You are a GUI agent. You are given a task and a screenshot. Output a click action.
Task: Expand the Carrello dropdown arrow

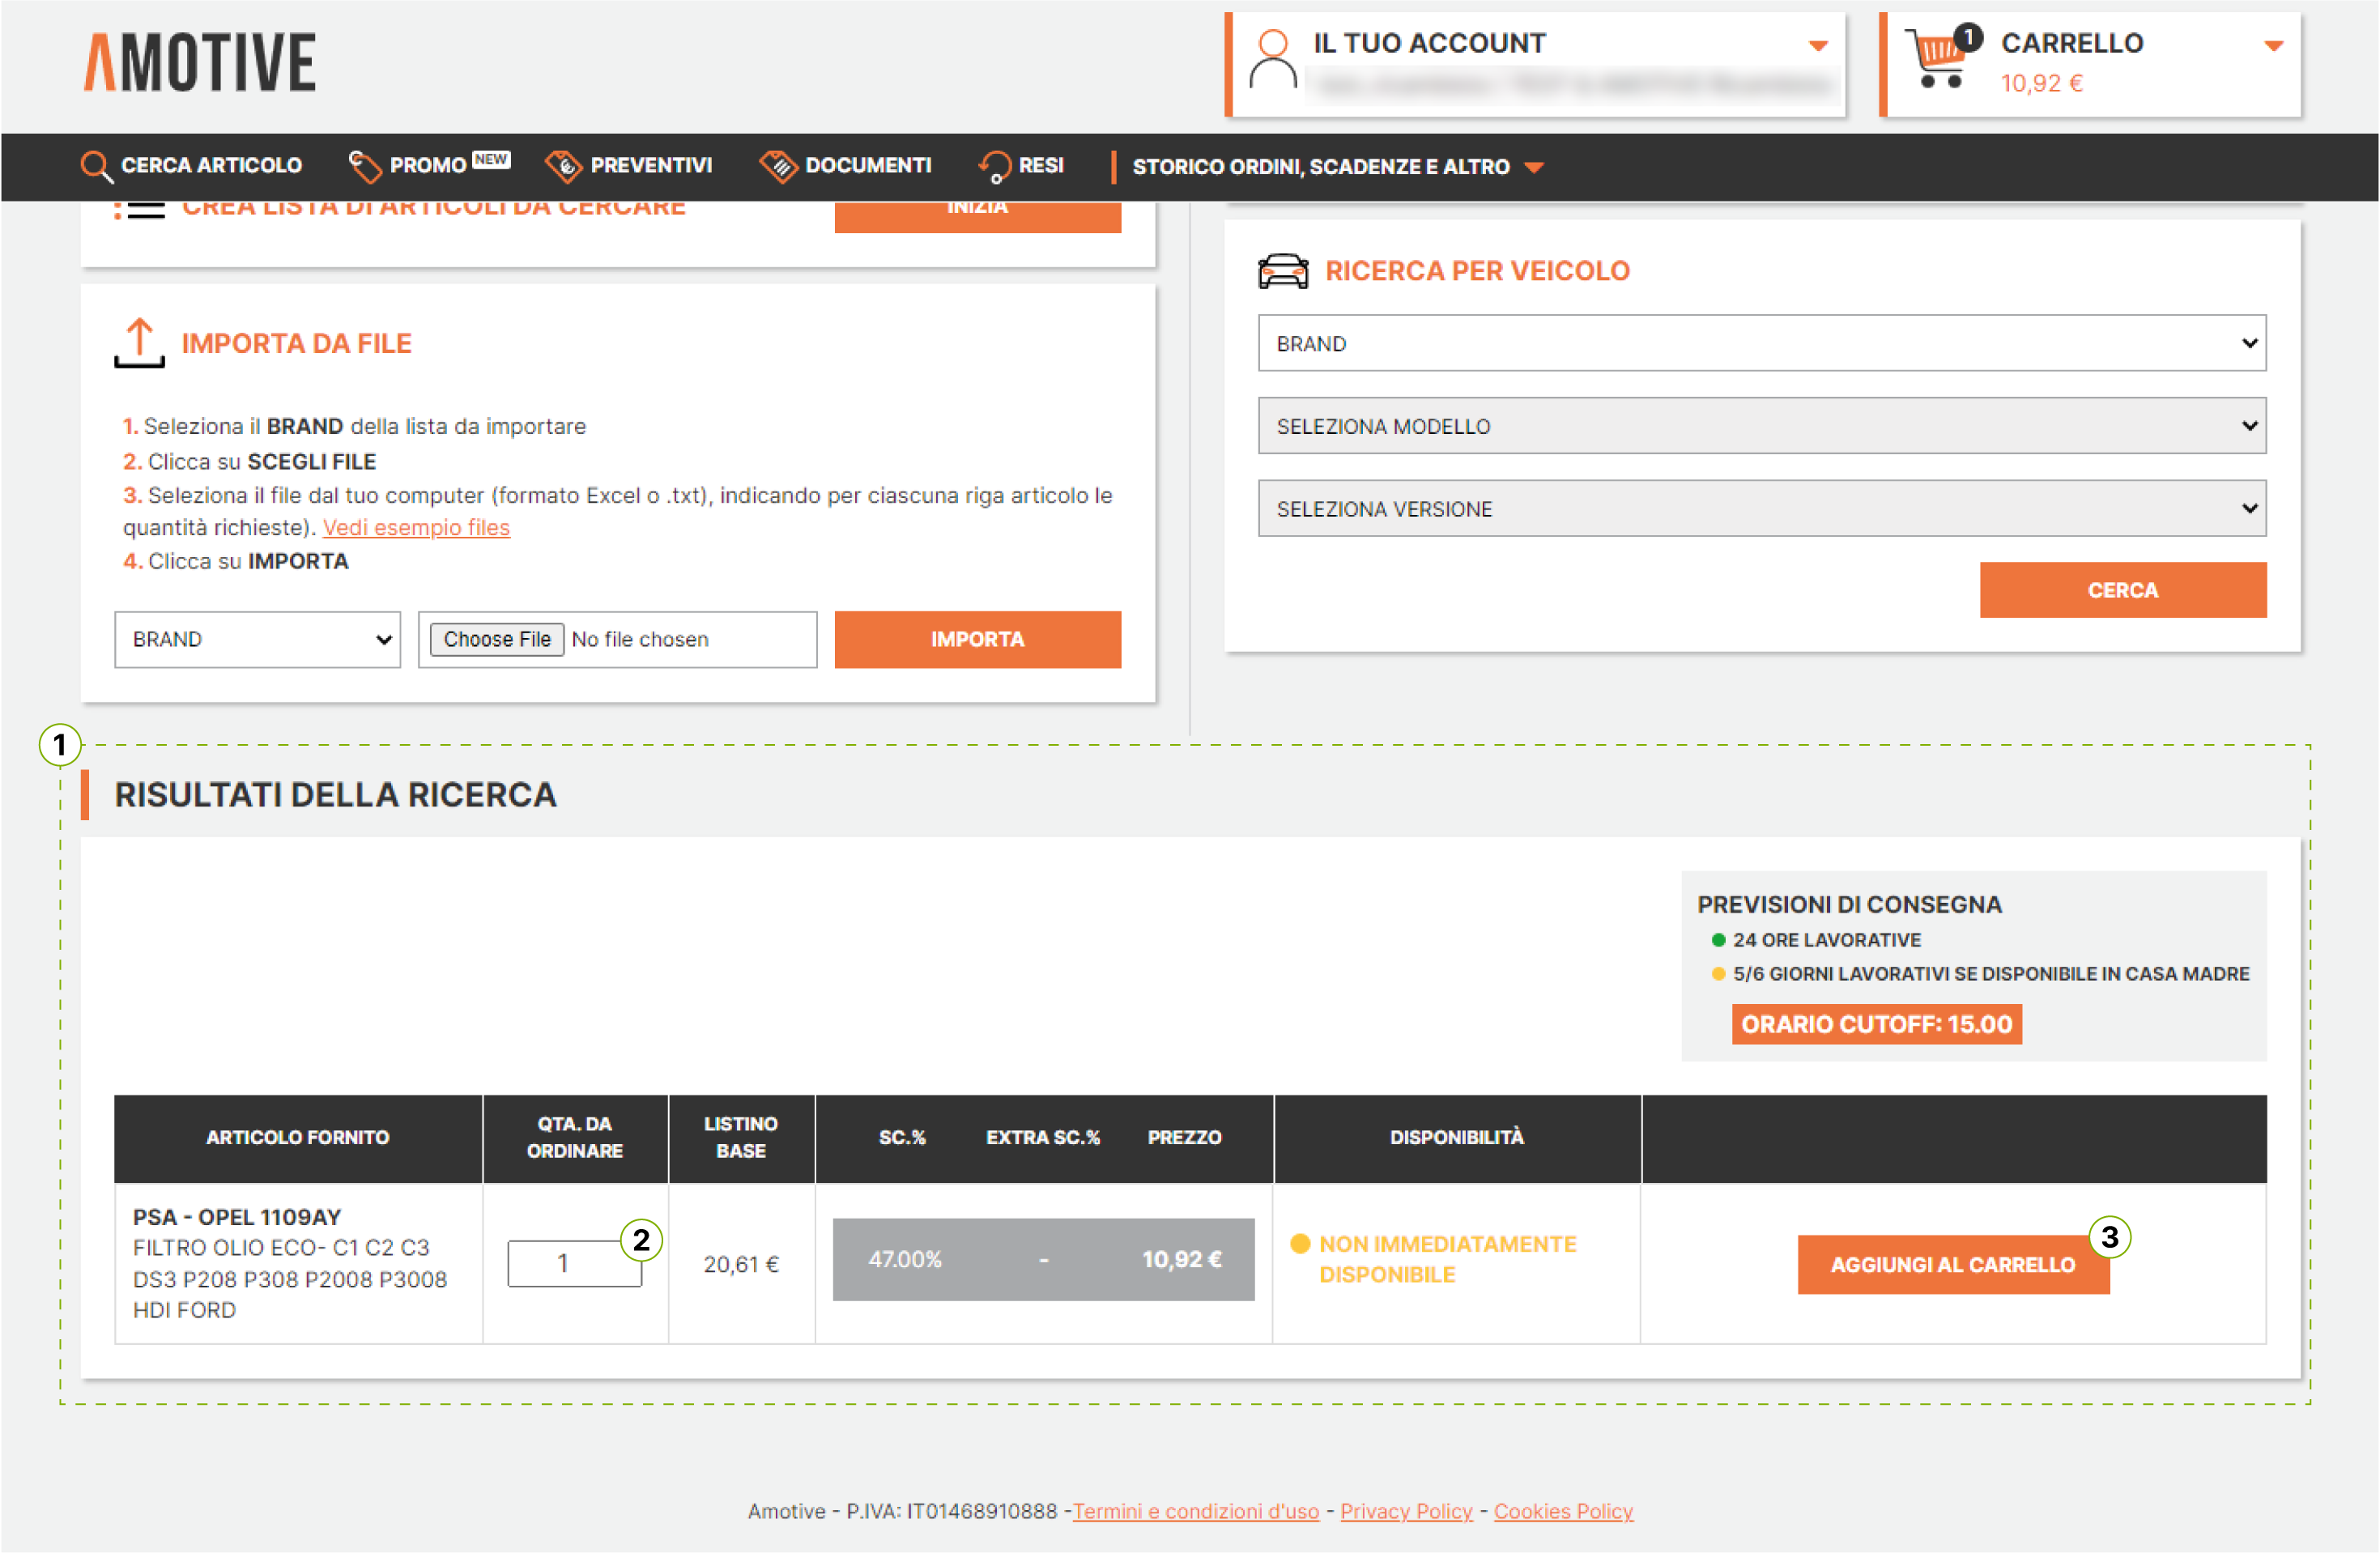(2273, 46)
